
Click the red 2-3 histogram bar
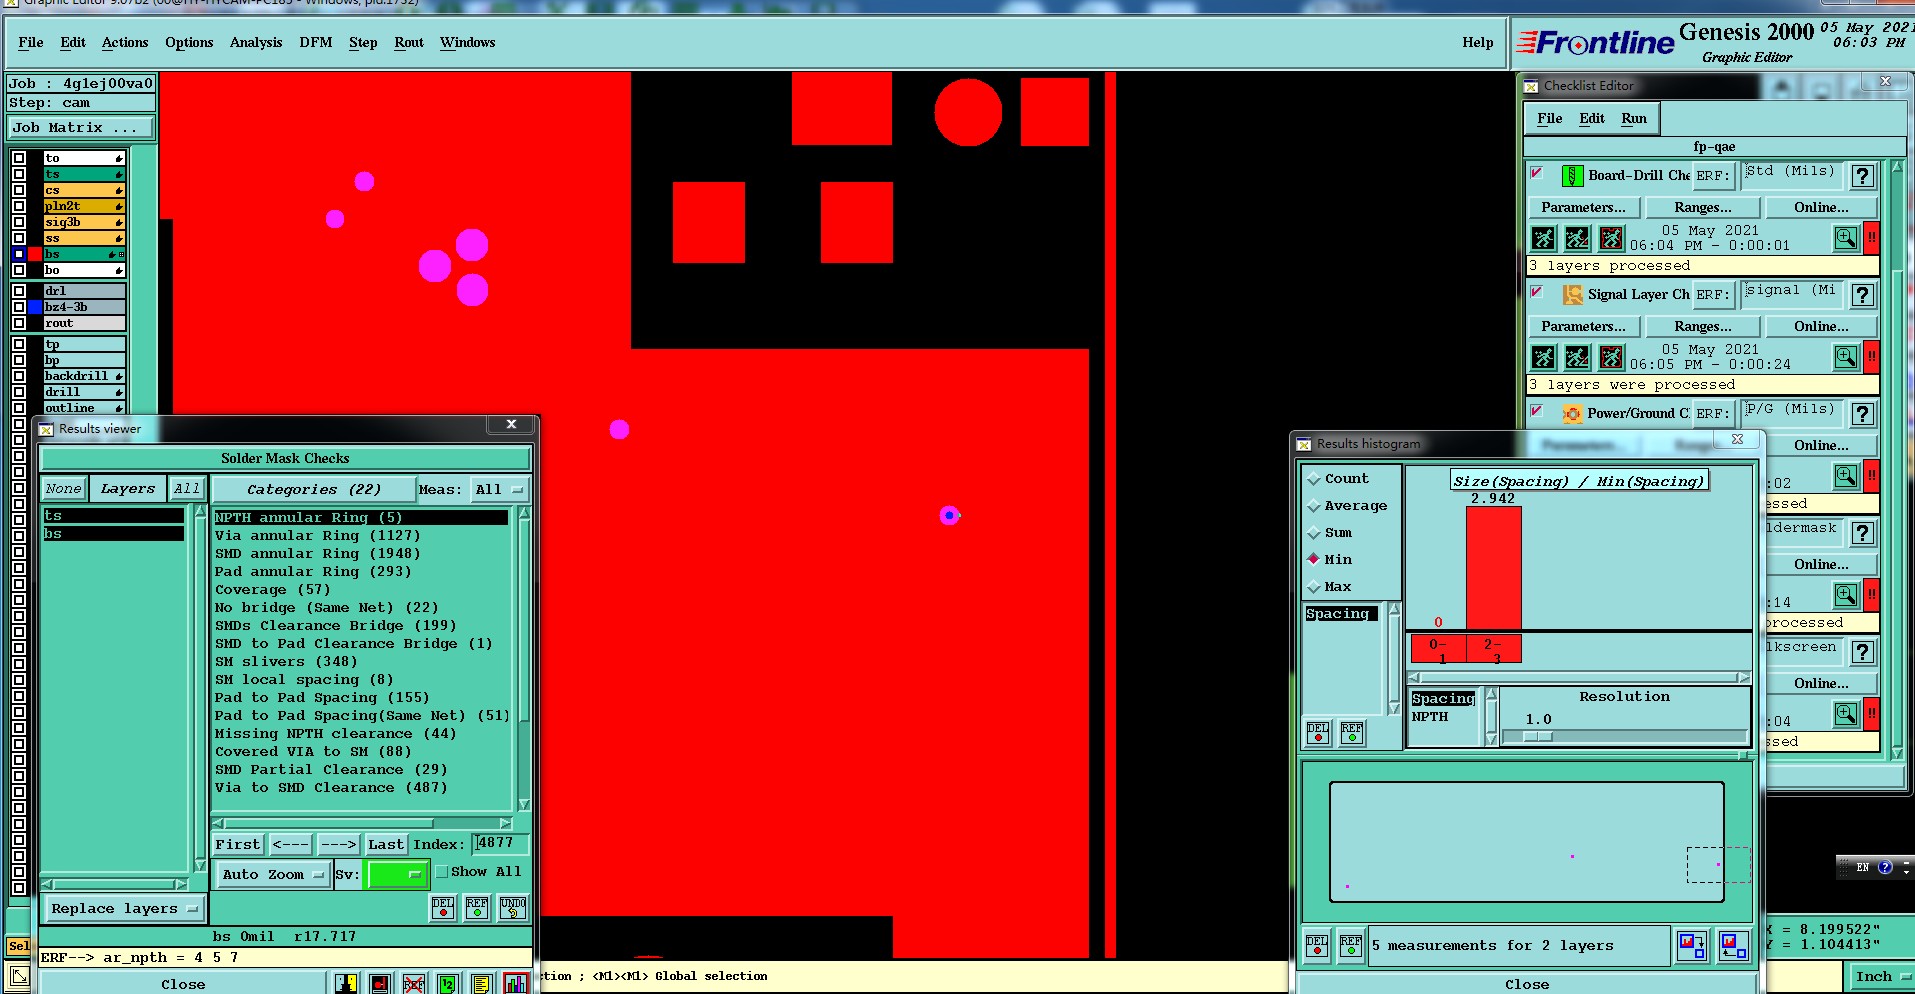(1494, 567)
